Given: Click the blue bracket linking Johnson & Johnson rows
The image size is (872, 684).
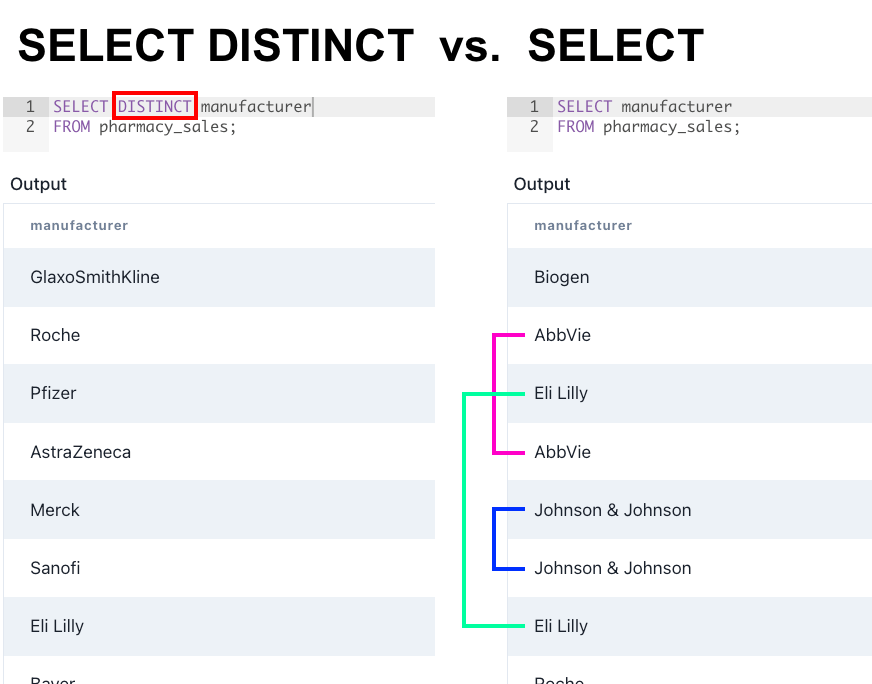Looking at the screenshot, I should coord(494,539).
